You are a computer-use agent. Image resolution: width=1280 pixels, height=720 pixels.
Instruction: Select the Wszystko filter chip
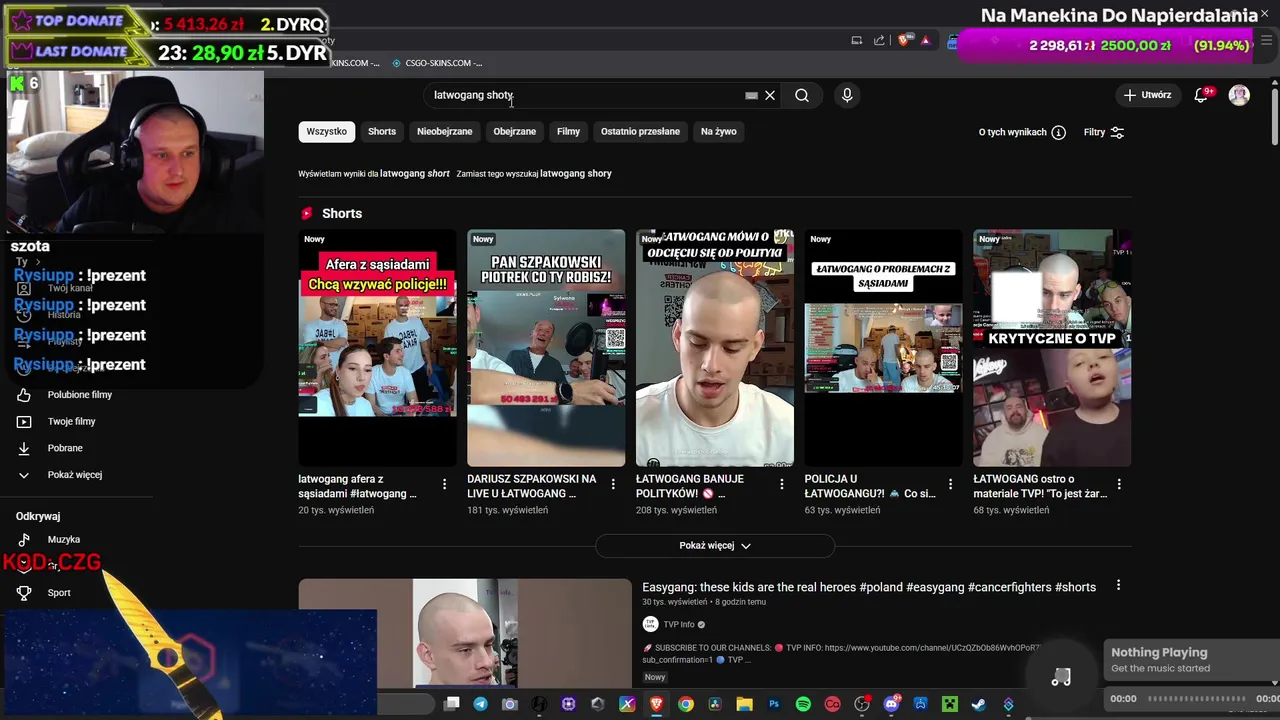click(326, 131)
